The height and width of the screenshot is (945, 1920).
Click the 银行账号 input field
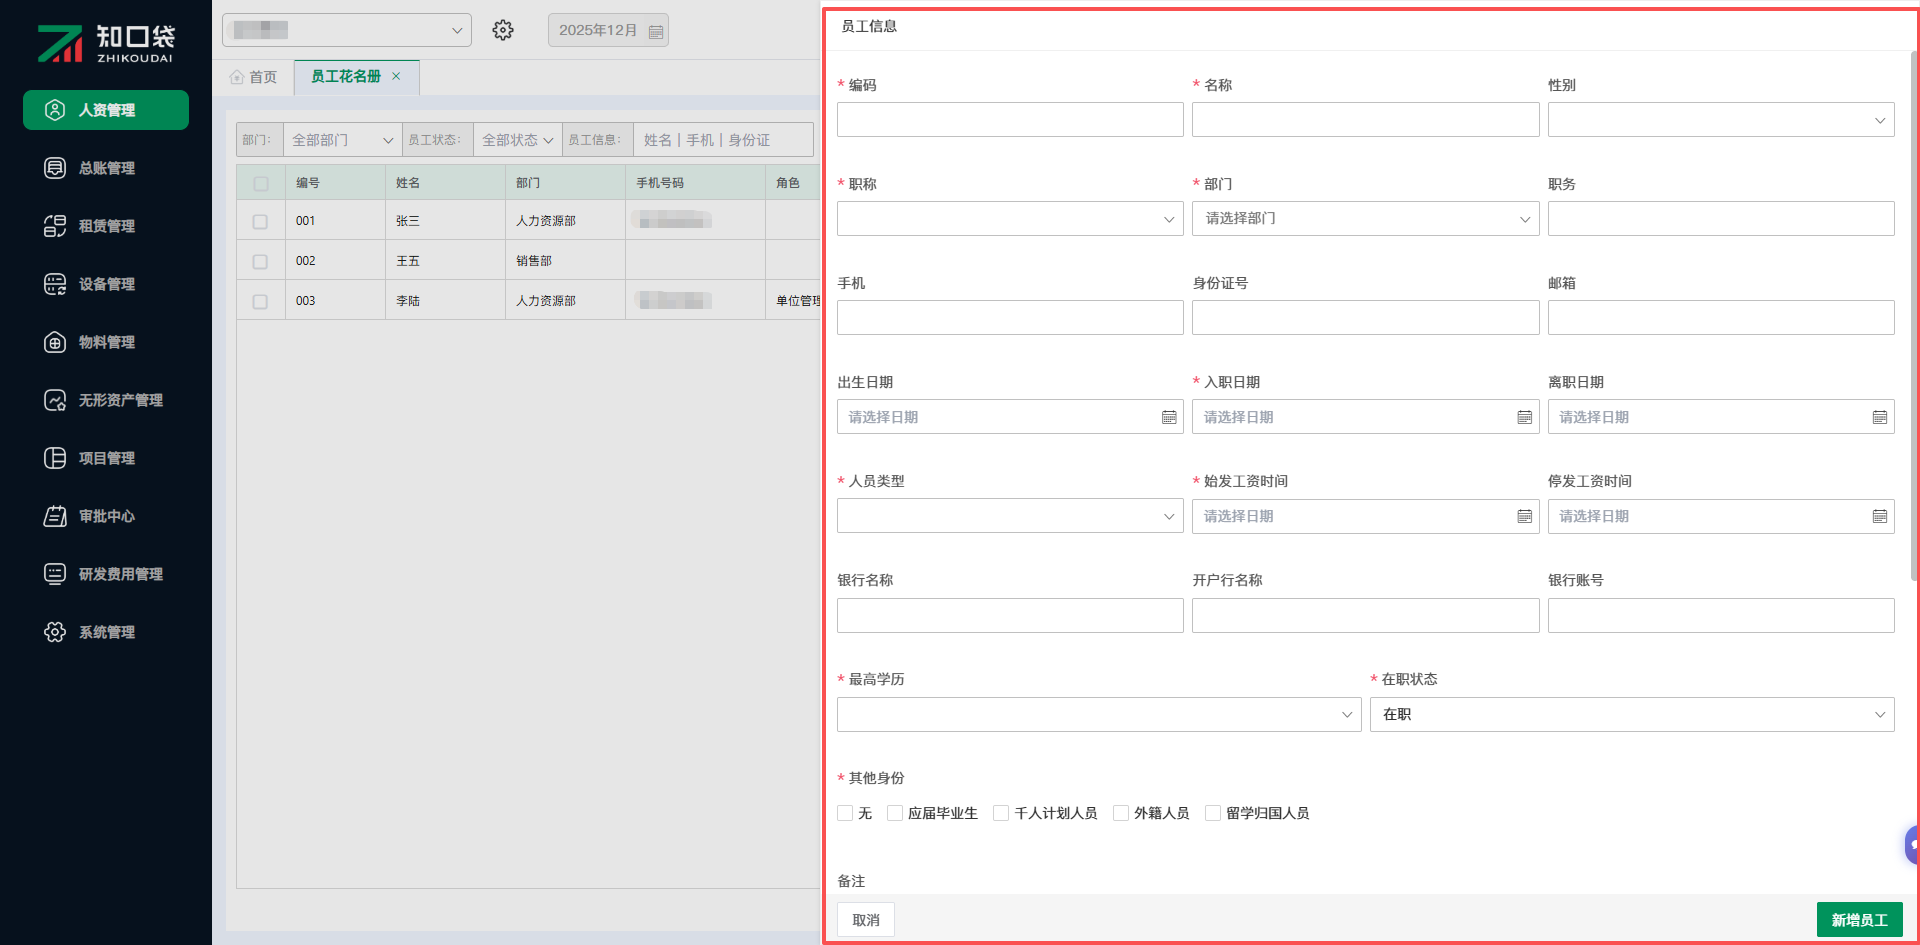point(1721,615)
